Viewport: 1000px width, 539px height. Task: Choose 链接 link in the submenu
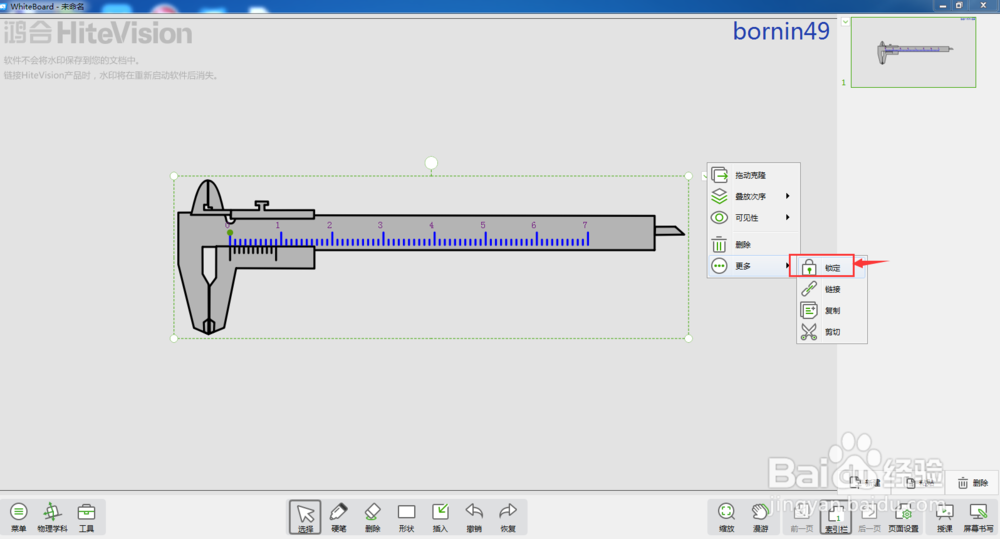click(x=832, y=289)
